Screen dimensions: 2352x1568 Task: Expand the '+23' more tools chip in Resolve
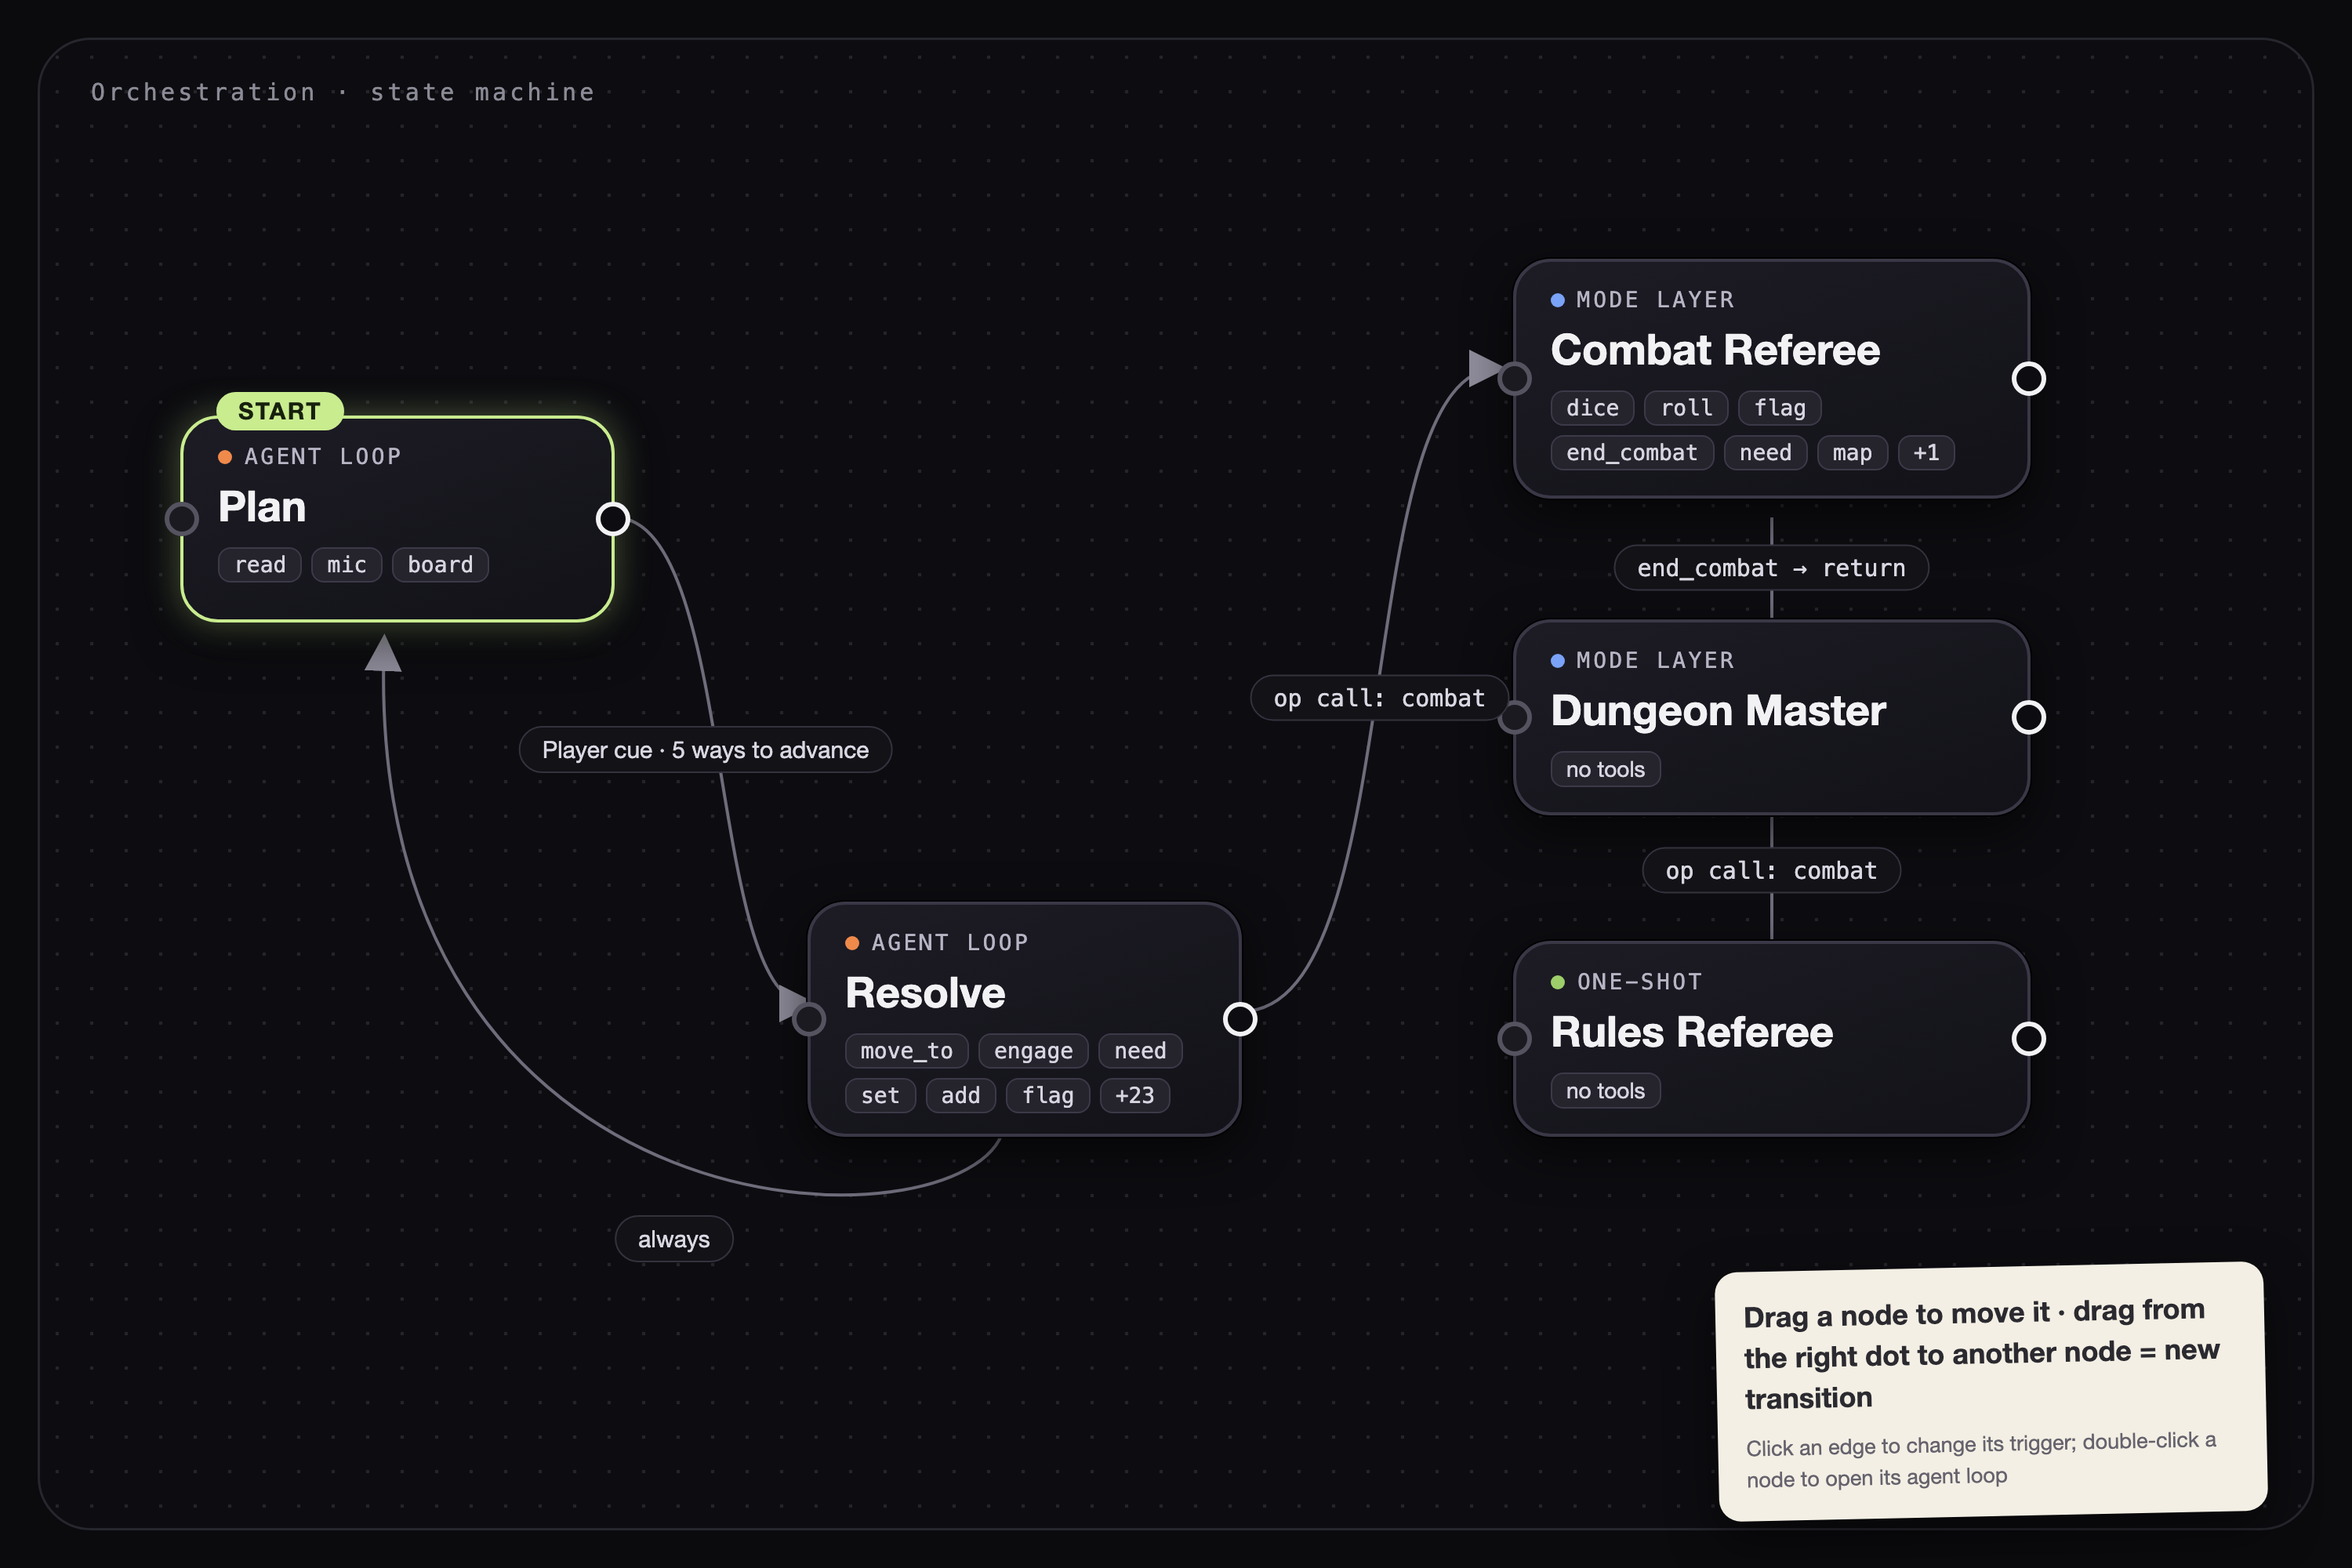pos(1134,1096)
